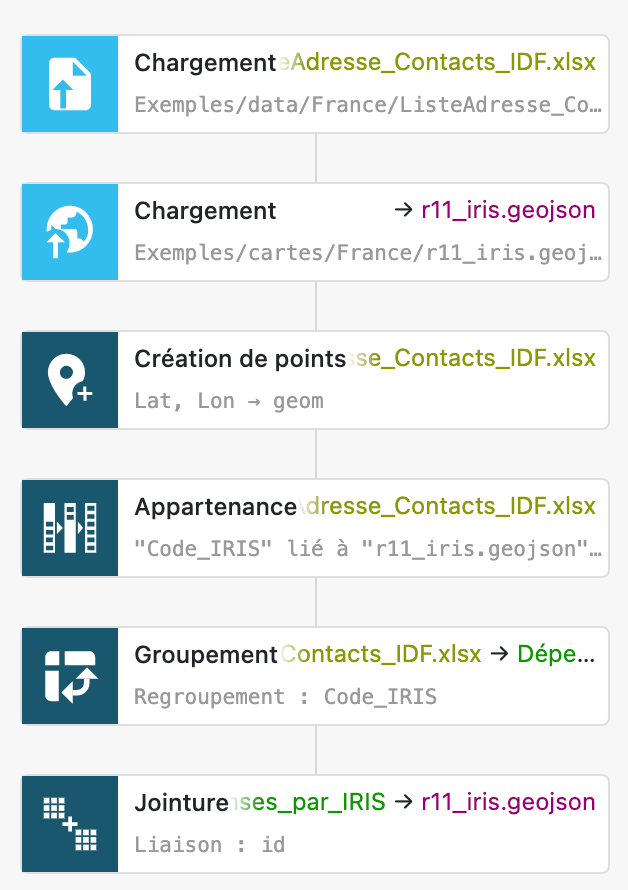Open the Jointure step card

tap(315, 824)
